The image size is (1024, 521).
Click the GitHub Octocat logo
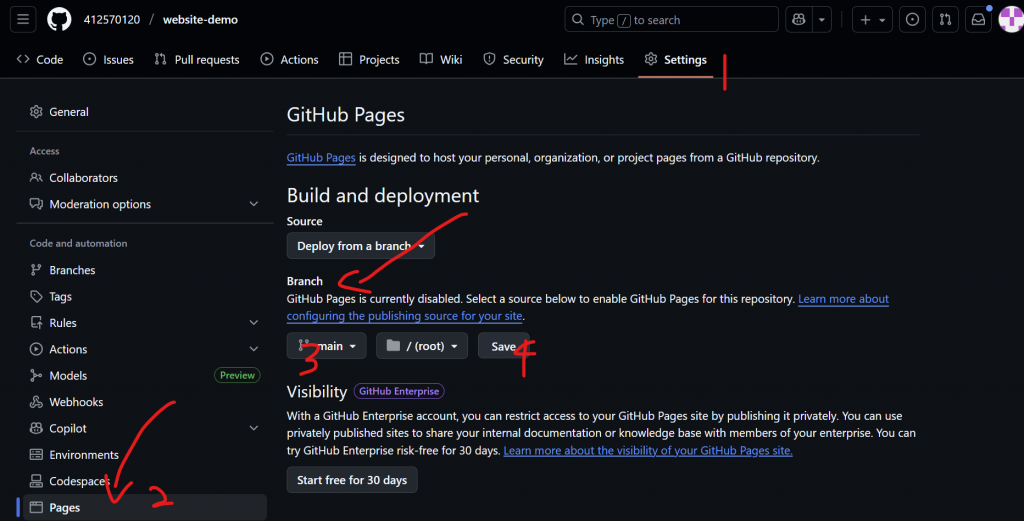[x=59, y=20]
